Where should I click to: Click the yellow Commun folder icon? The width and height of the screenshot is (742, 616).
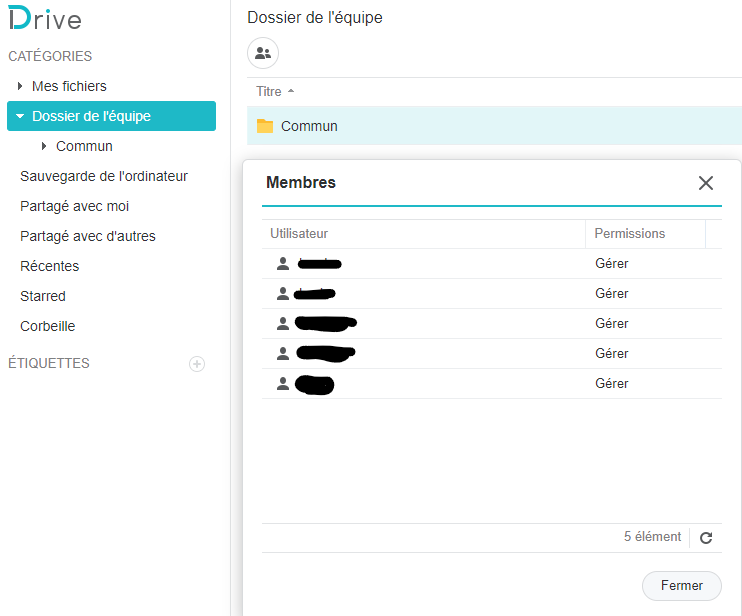(265, 126)
